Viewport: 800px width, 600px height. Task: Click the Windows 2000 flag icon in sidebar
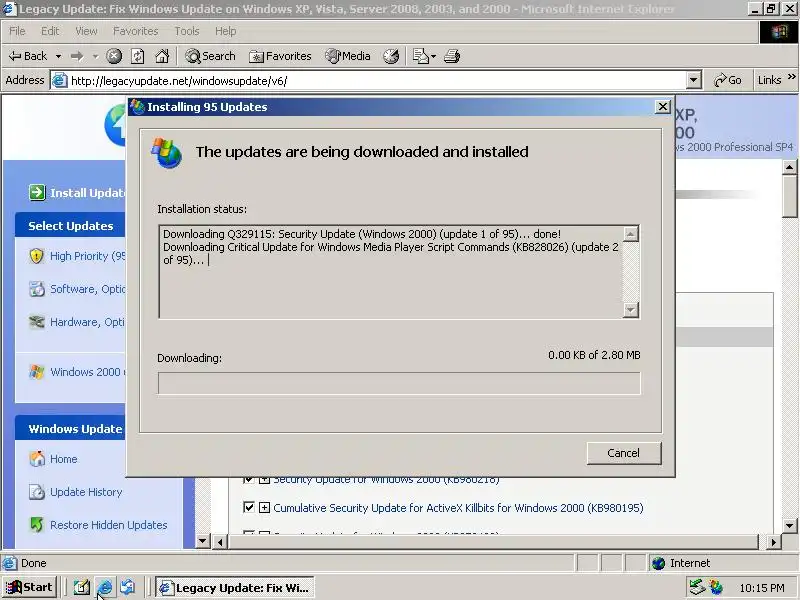pos(37,372)
